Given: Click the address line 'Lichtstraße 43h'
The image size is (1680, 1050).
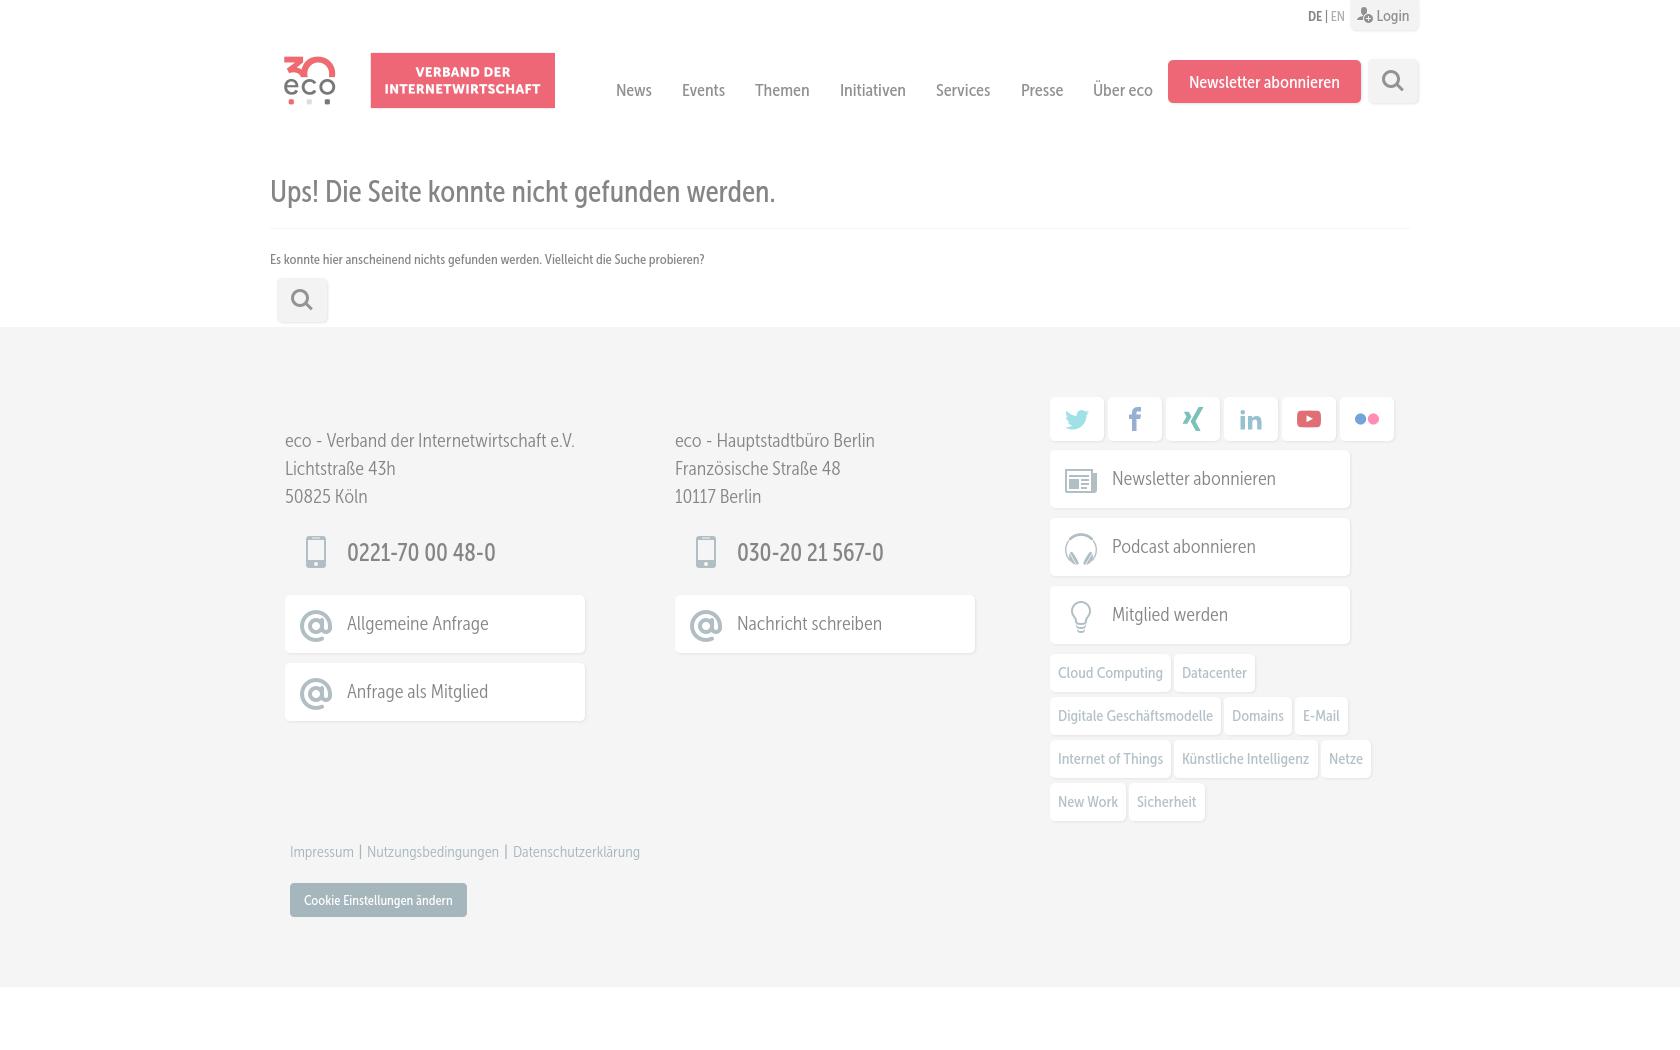Looking at the screenshot, I should tap(340, 468).
